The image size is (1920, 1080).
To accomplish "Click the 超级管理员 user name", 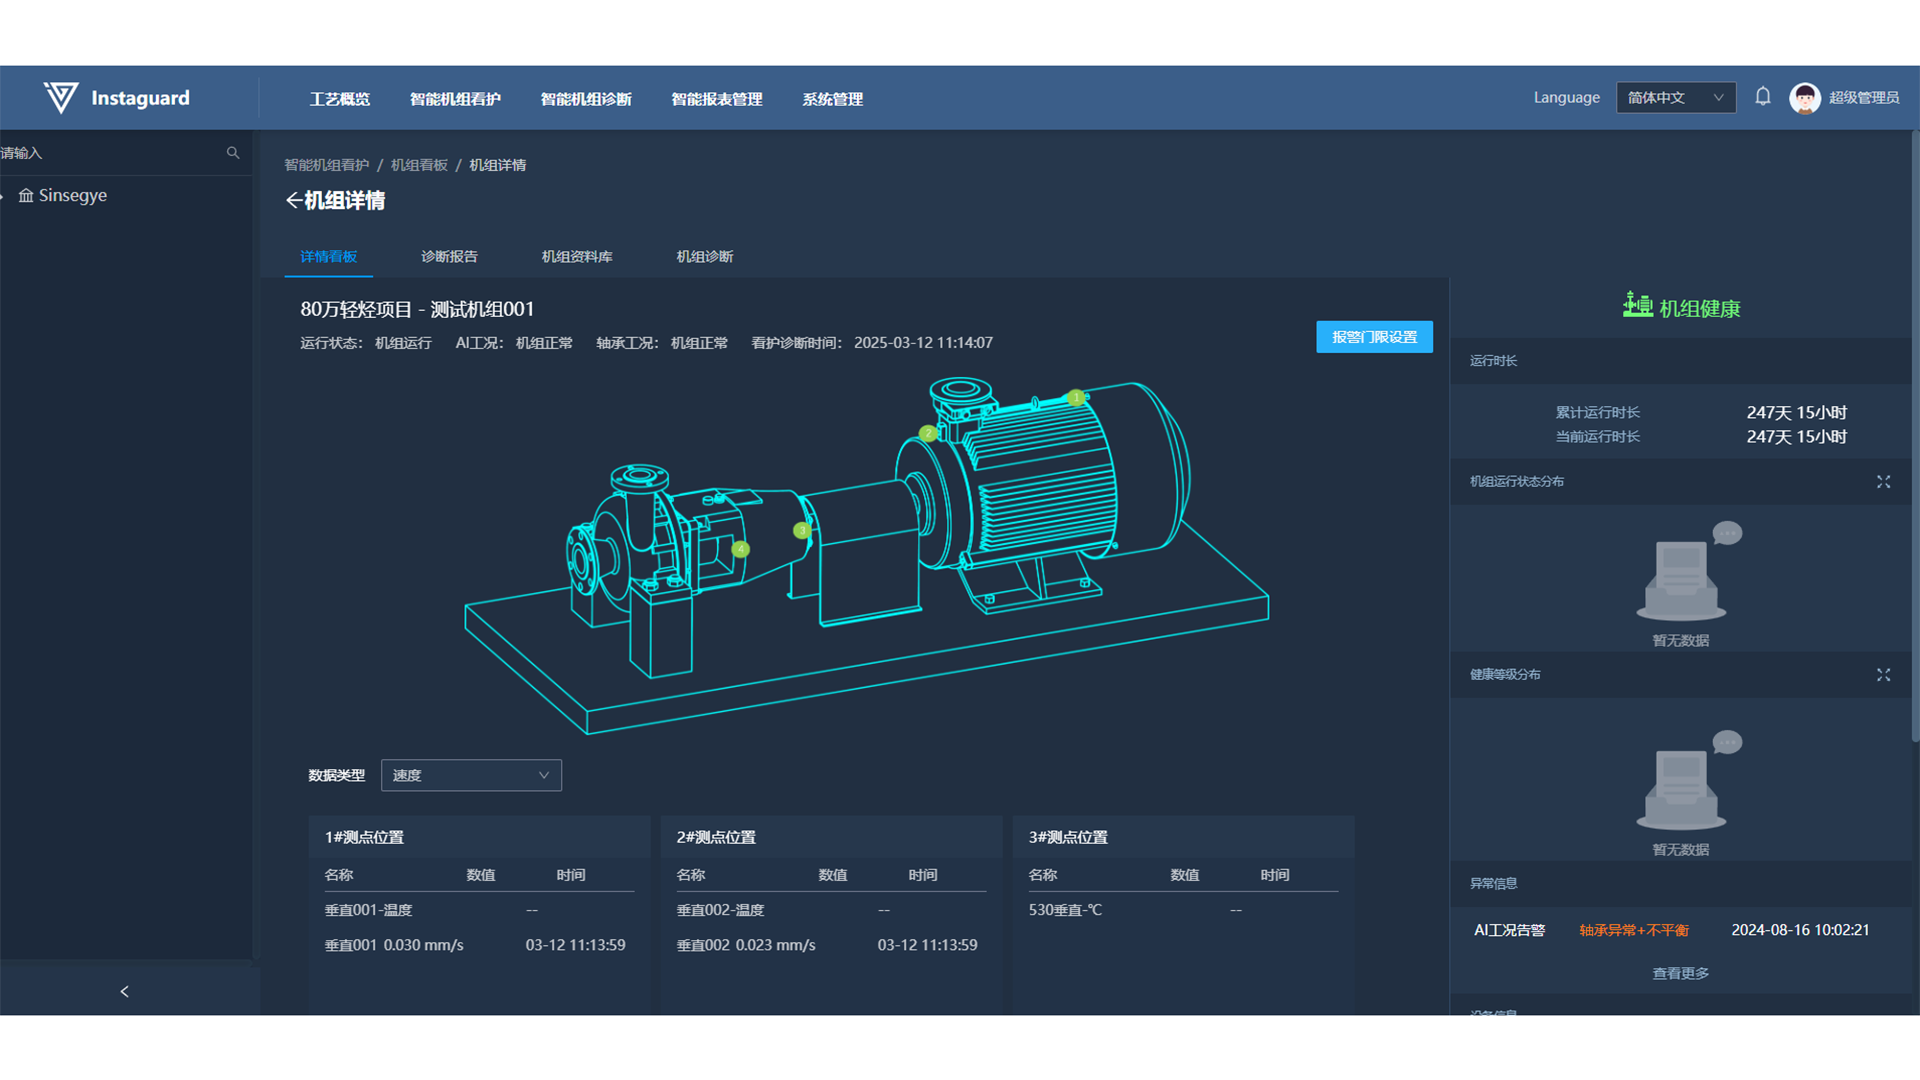I will coord(1864,98).
